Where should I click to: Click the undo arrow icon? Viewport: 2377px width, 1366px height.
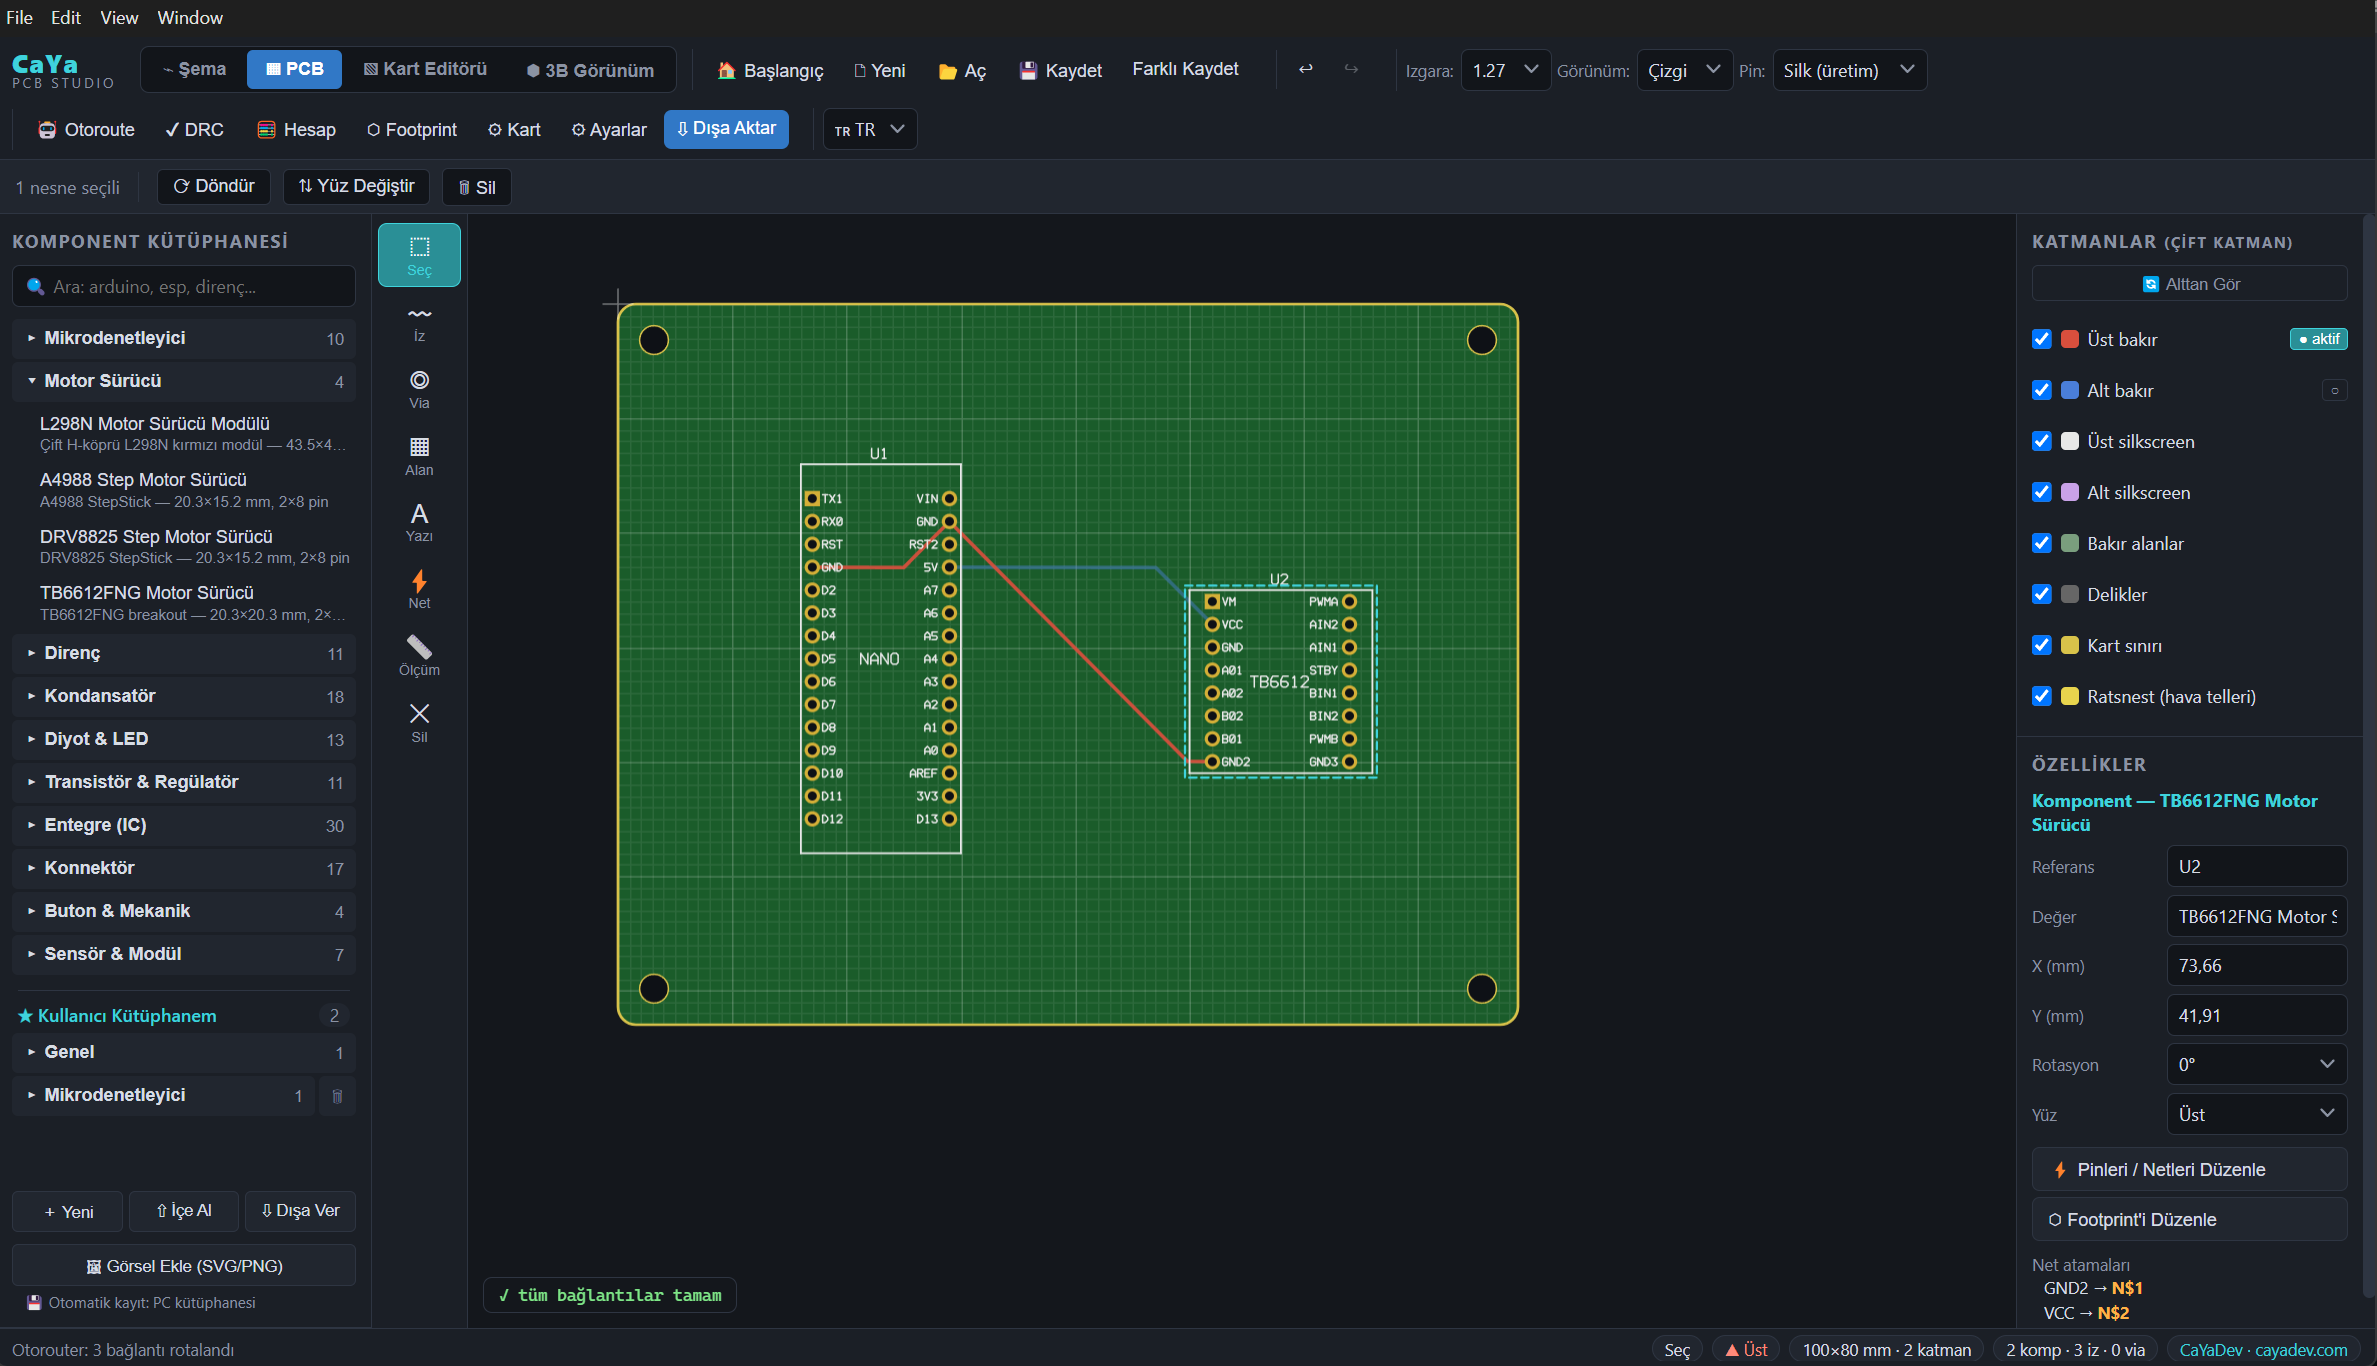[x=1305, y=69]
